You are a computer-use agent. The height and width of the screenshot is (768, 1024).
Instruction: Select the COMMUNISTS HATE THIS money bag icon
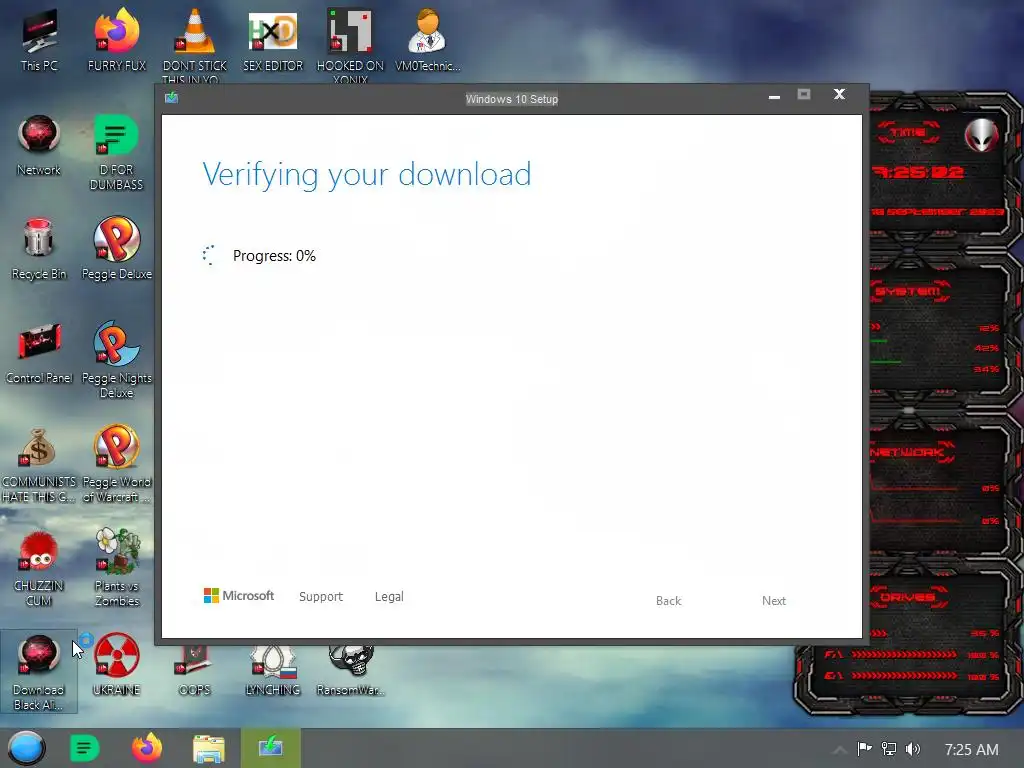click(x=39, y=464)
